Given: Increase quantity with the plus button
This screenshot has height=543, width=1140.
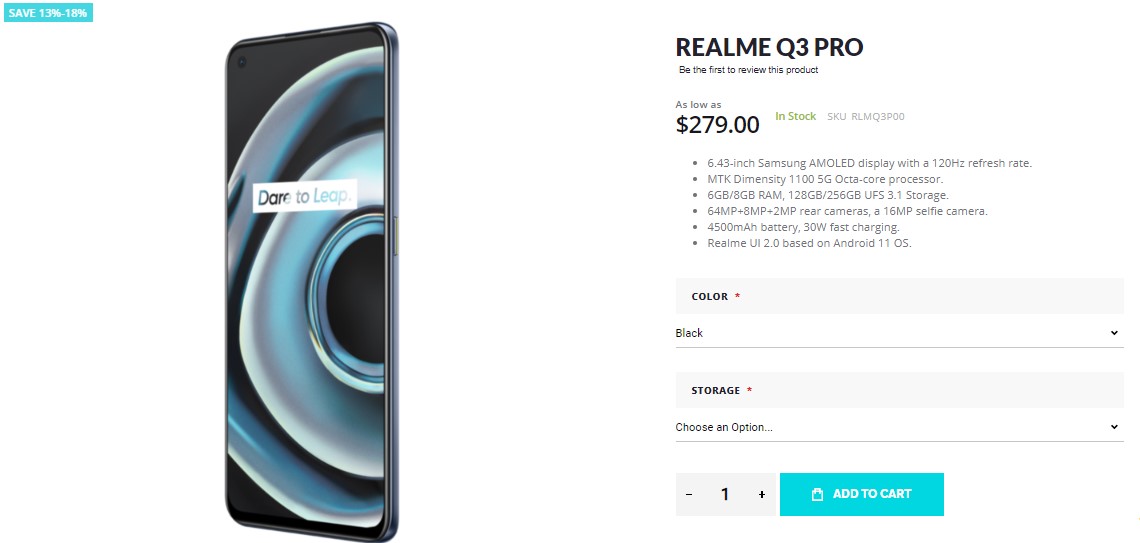Looking at the screenshot, I should click(762, 495).
